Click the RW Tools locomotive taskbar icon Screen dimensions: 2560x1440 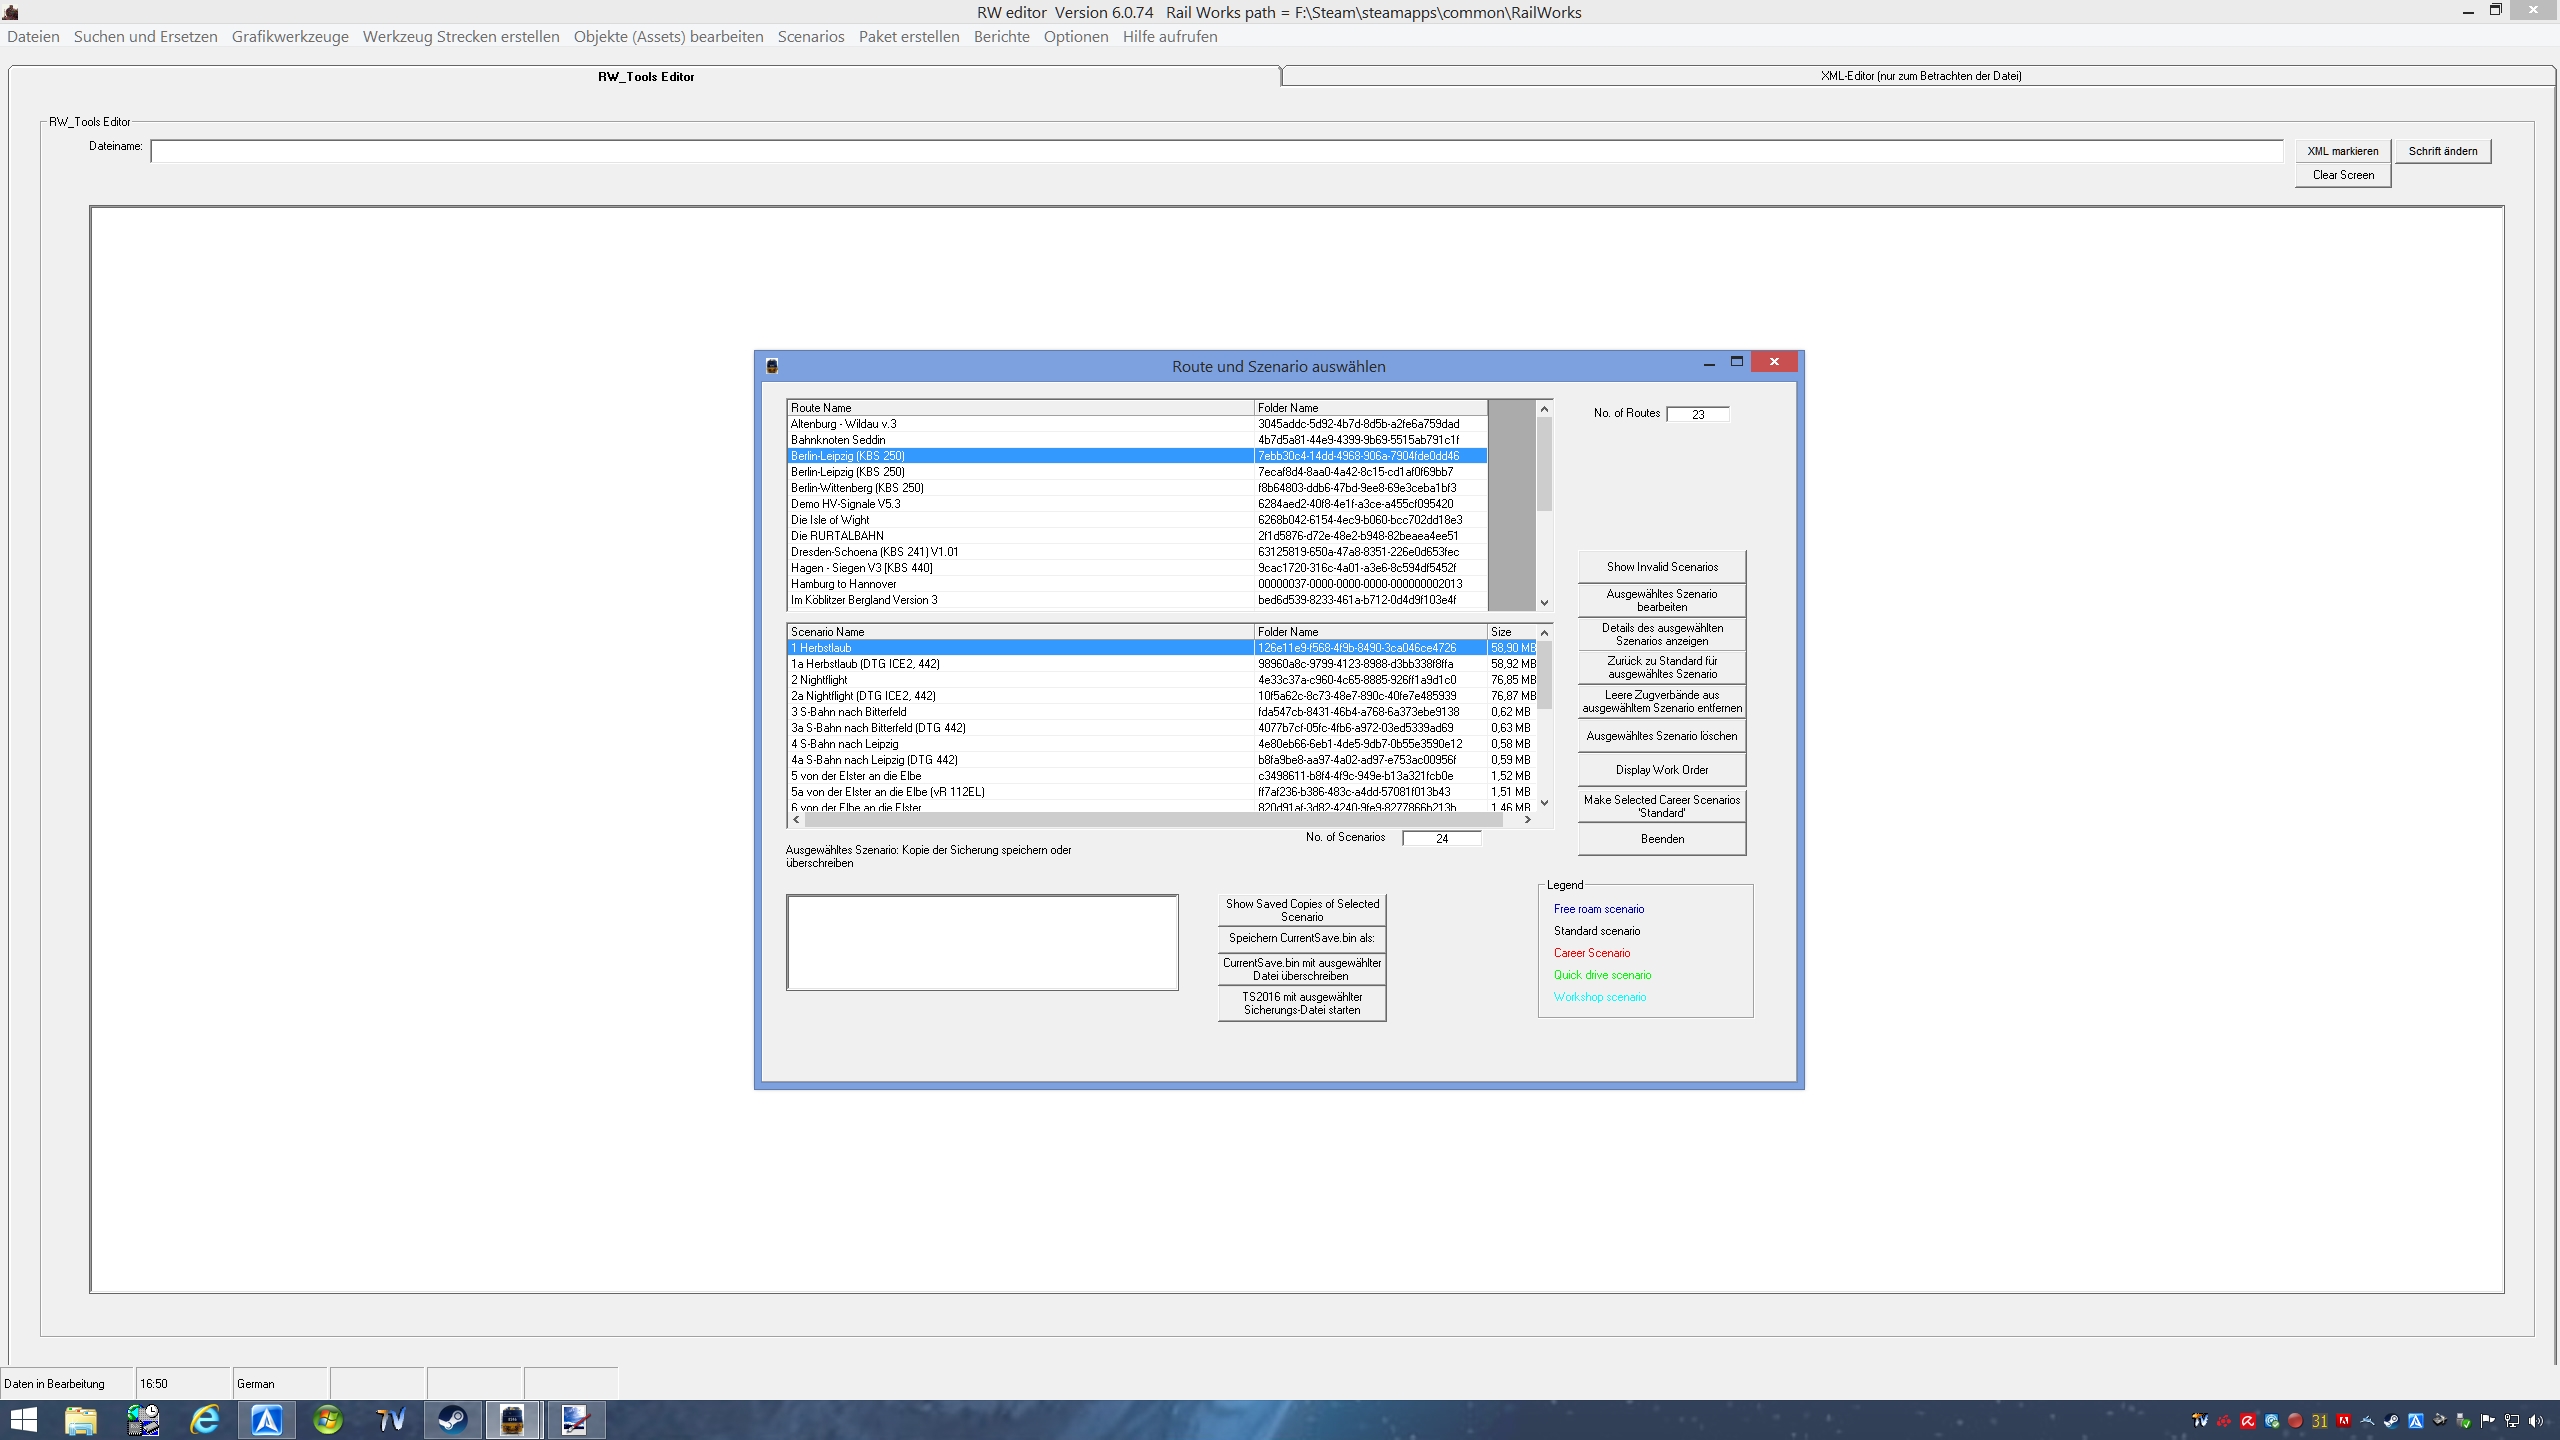click(x=513, y=1419)
